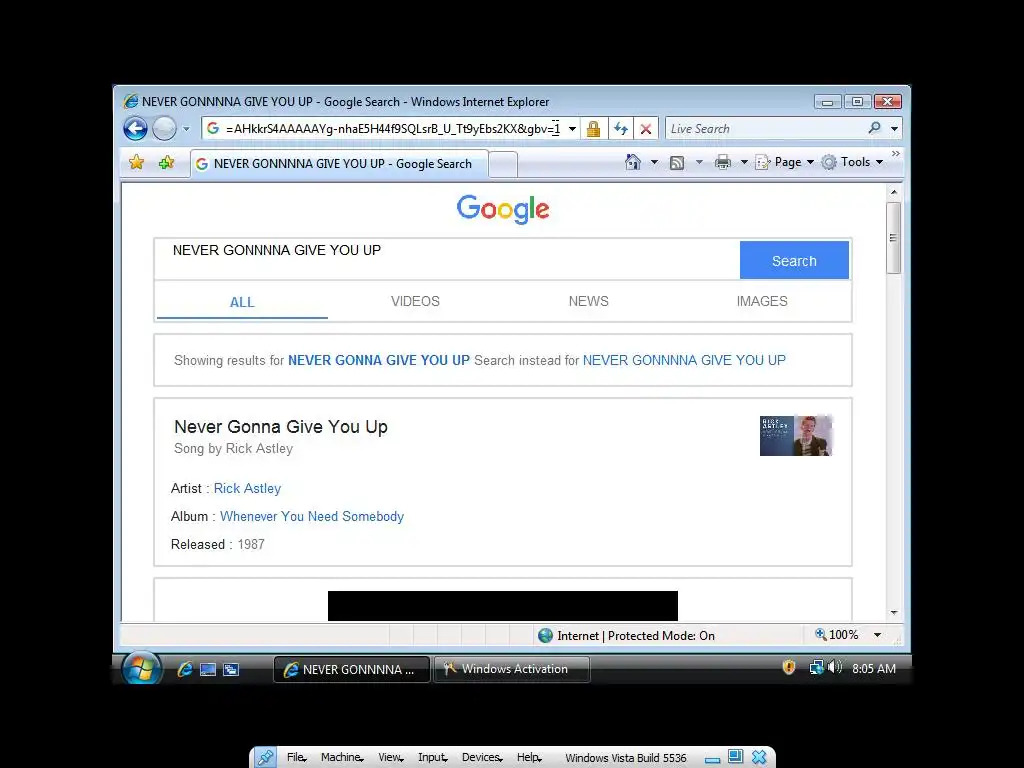Screen dimensions: 1024x768
Task: Click the Live Search magnifier icon
Action: pos(874,128)
